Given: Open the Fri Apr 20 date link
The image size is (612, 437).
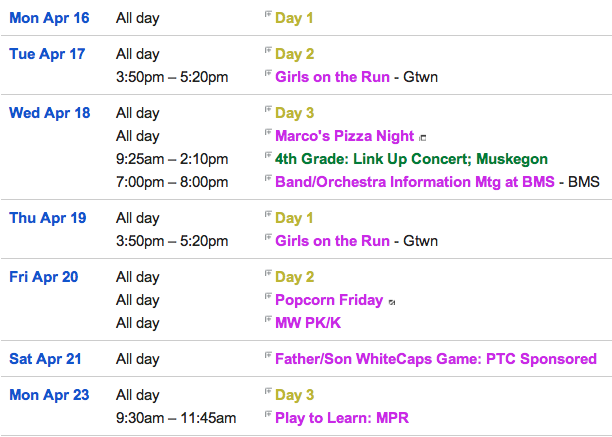Looking at the screenshot, I should point(44,277).
